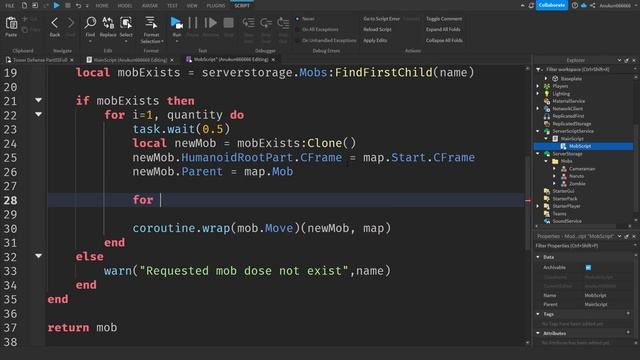
Task: Click the Resume playback icon
Action: (211, 23)
